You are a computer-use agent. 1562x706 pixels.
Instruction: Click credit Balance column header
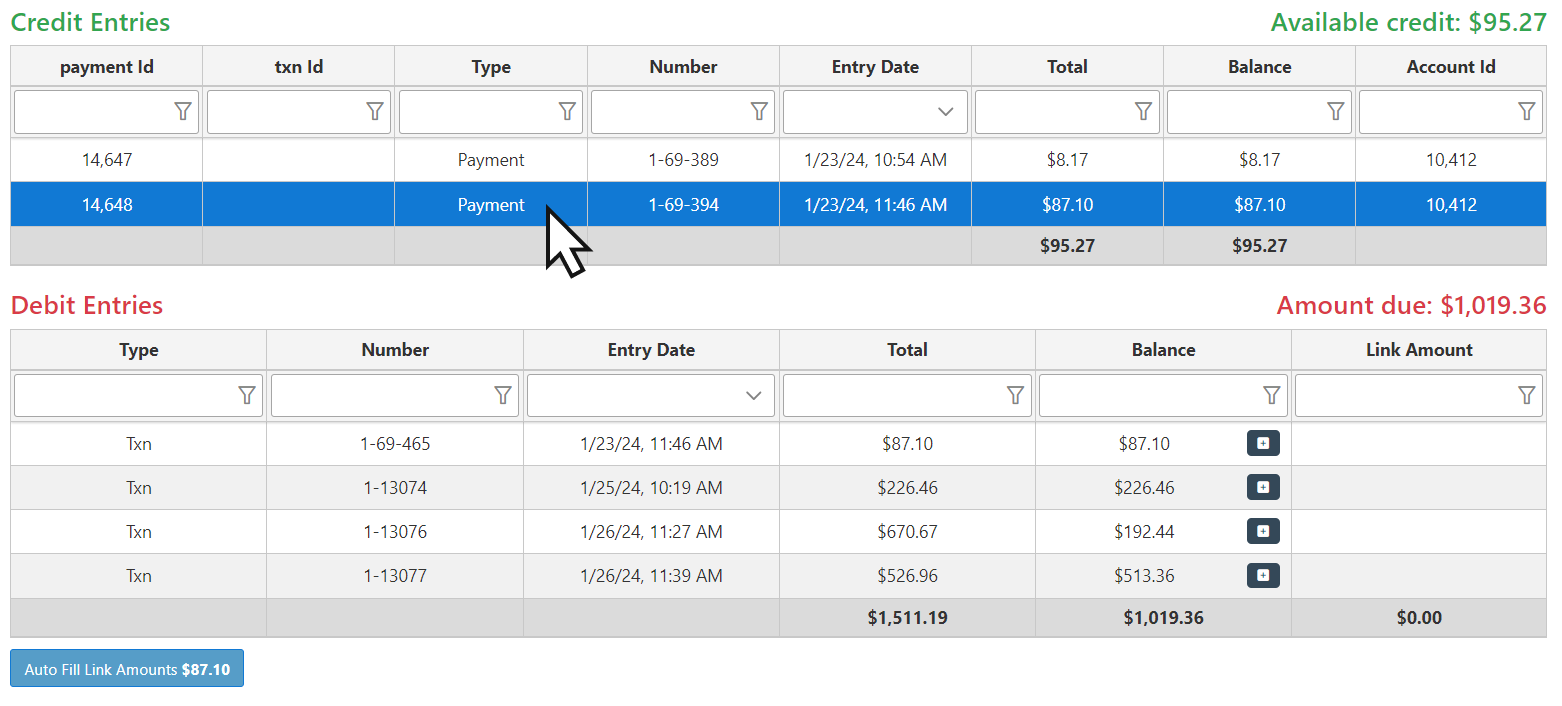click(1259, 67)
